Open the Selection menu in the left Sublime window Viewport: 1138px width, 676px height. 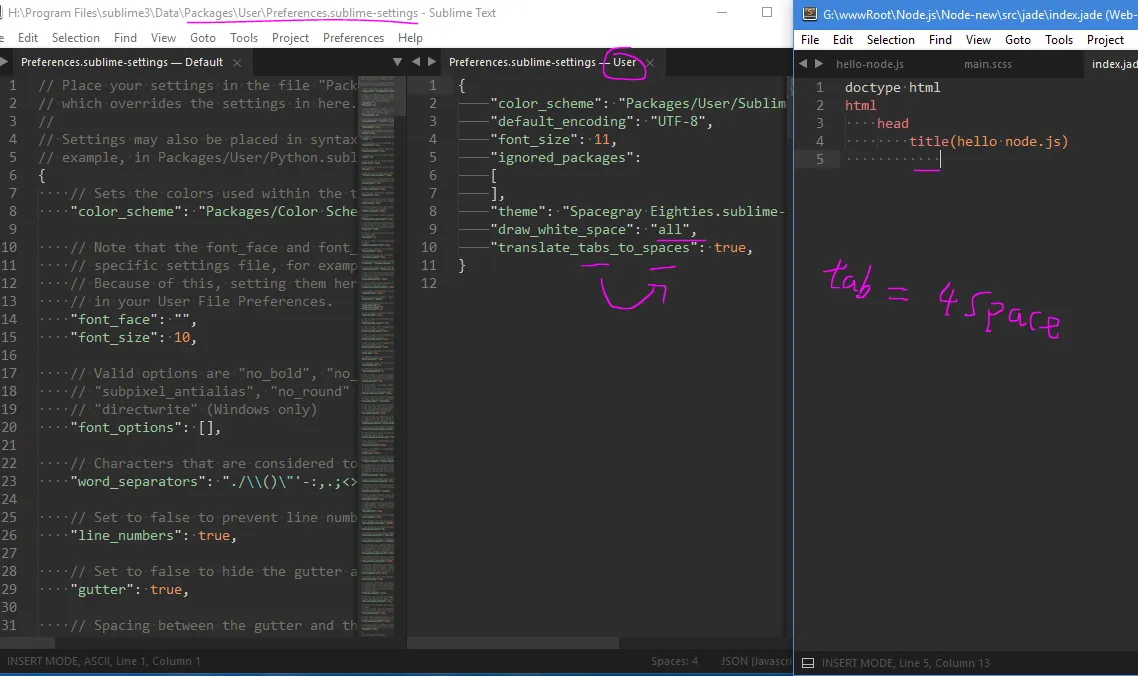click(75, 38)
